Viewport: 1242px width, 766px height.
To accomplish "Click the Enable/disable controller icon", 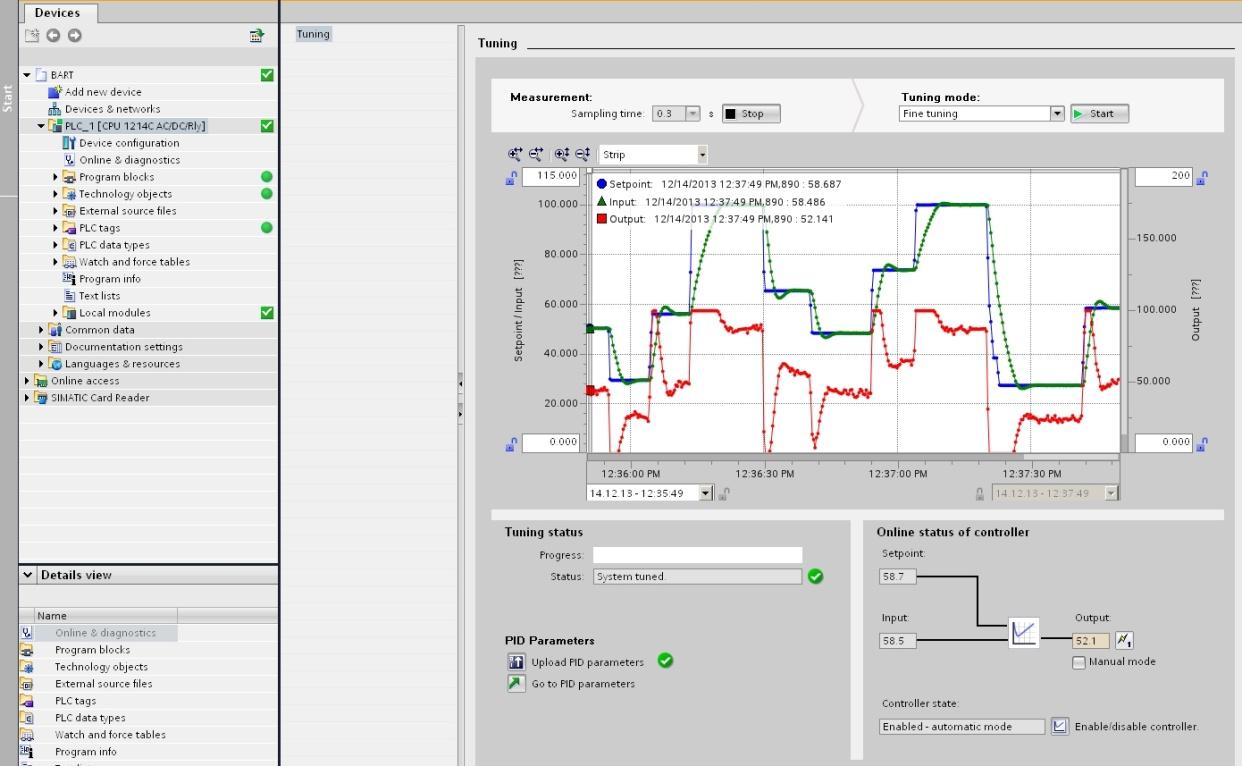I will coord(1060,727).
